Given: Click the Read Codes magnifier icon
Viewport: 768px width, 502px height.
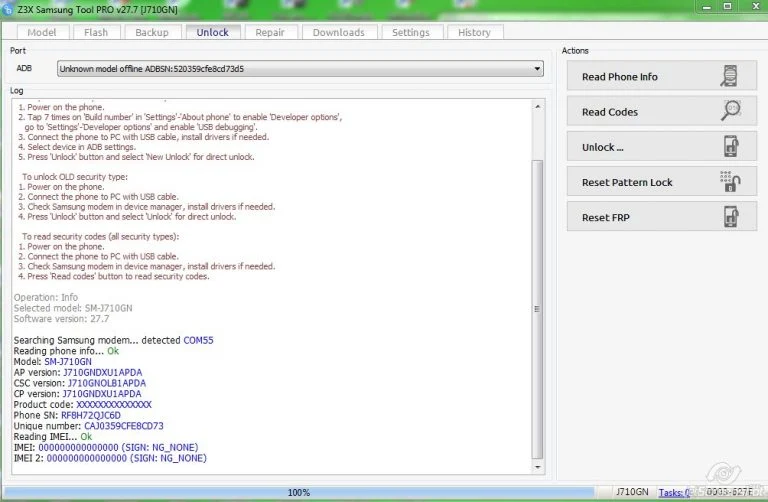Looking at the screenshot, I should pyautogui.click(x=731, y=111).
